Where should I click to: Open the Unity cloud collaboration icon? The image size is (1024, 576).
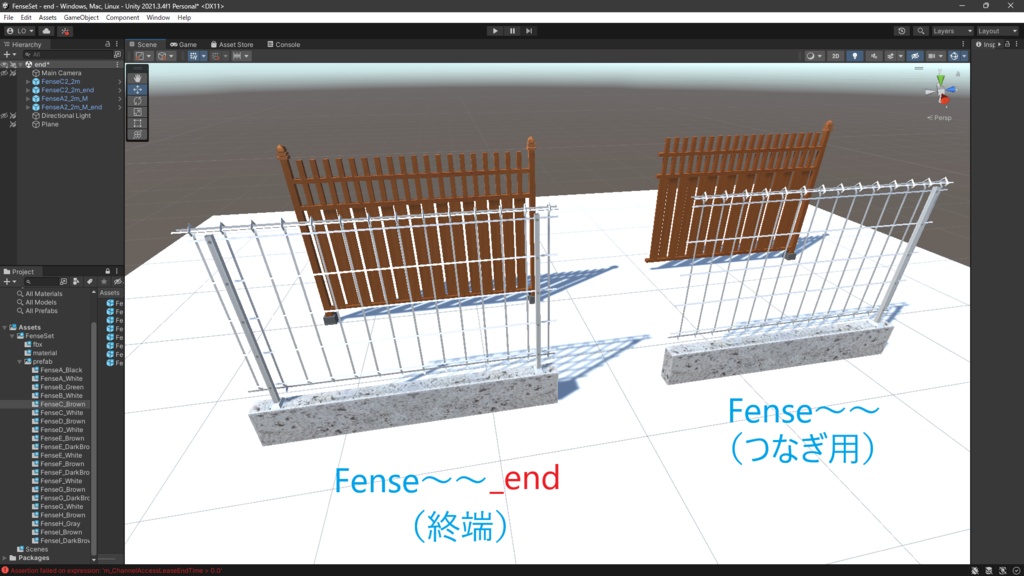coord(46,31)
